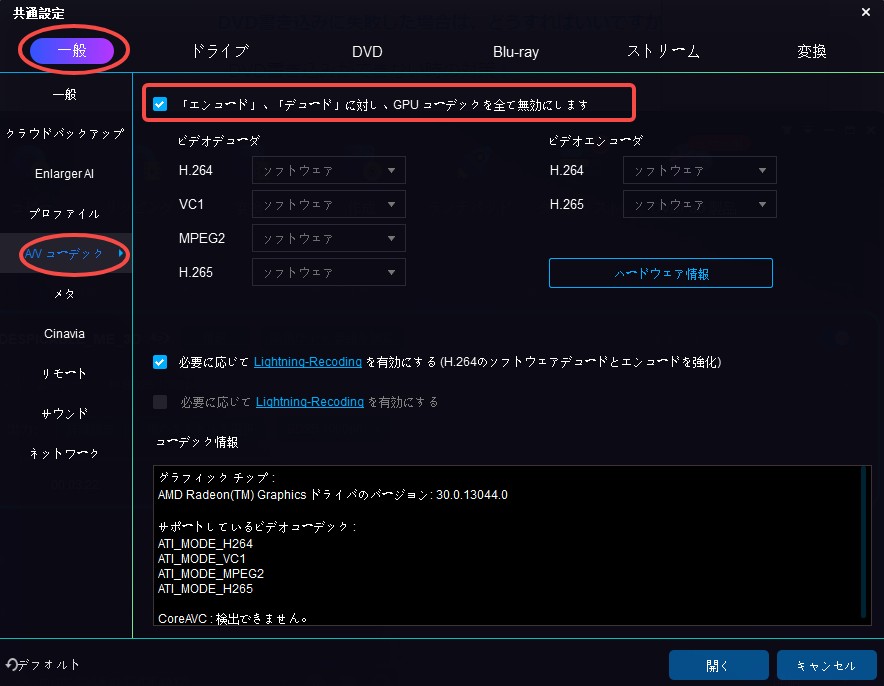Open the ストリーム tab
Image resolution: width=884 pixels, height=686 pixels.
663,51
